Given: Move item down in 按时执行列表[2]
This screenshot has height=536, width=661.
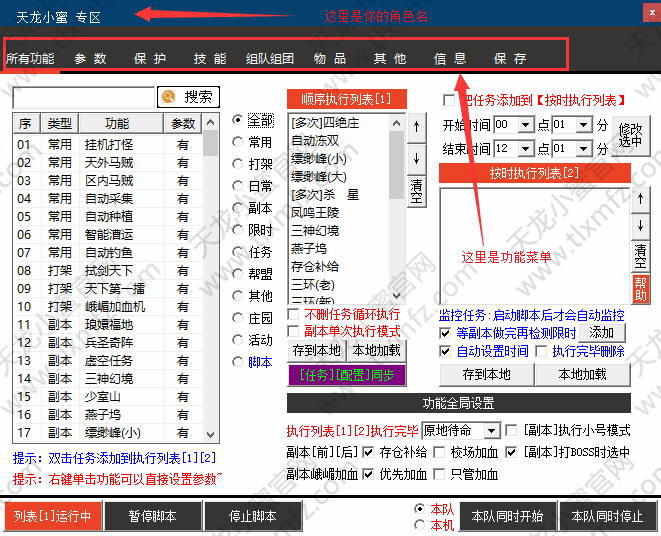Looking at the screenshot, I should [640, 226].
